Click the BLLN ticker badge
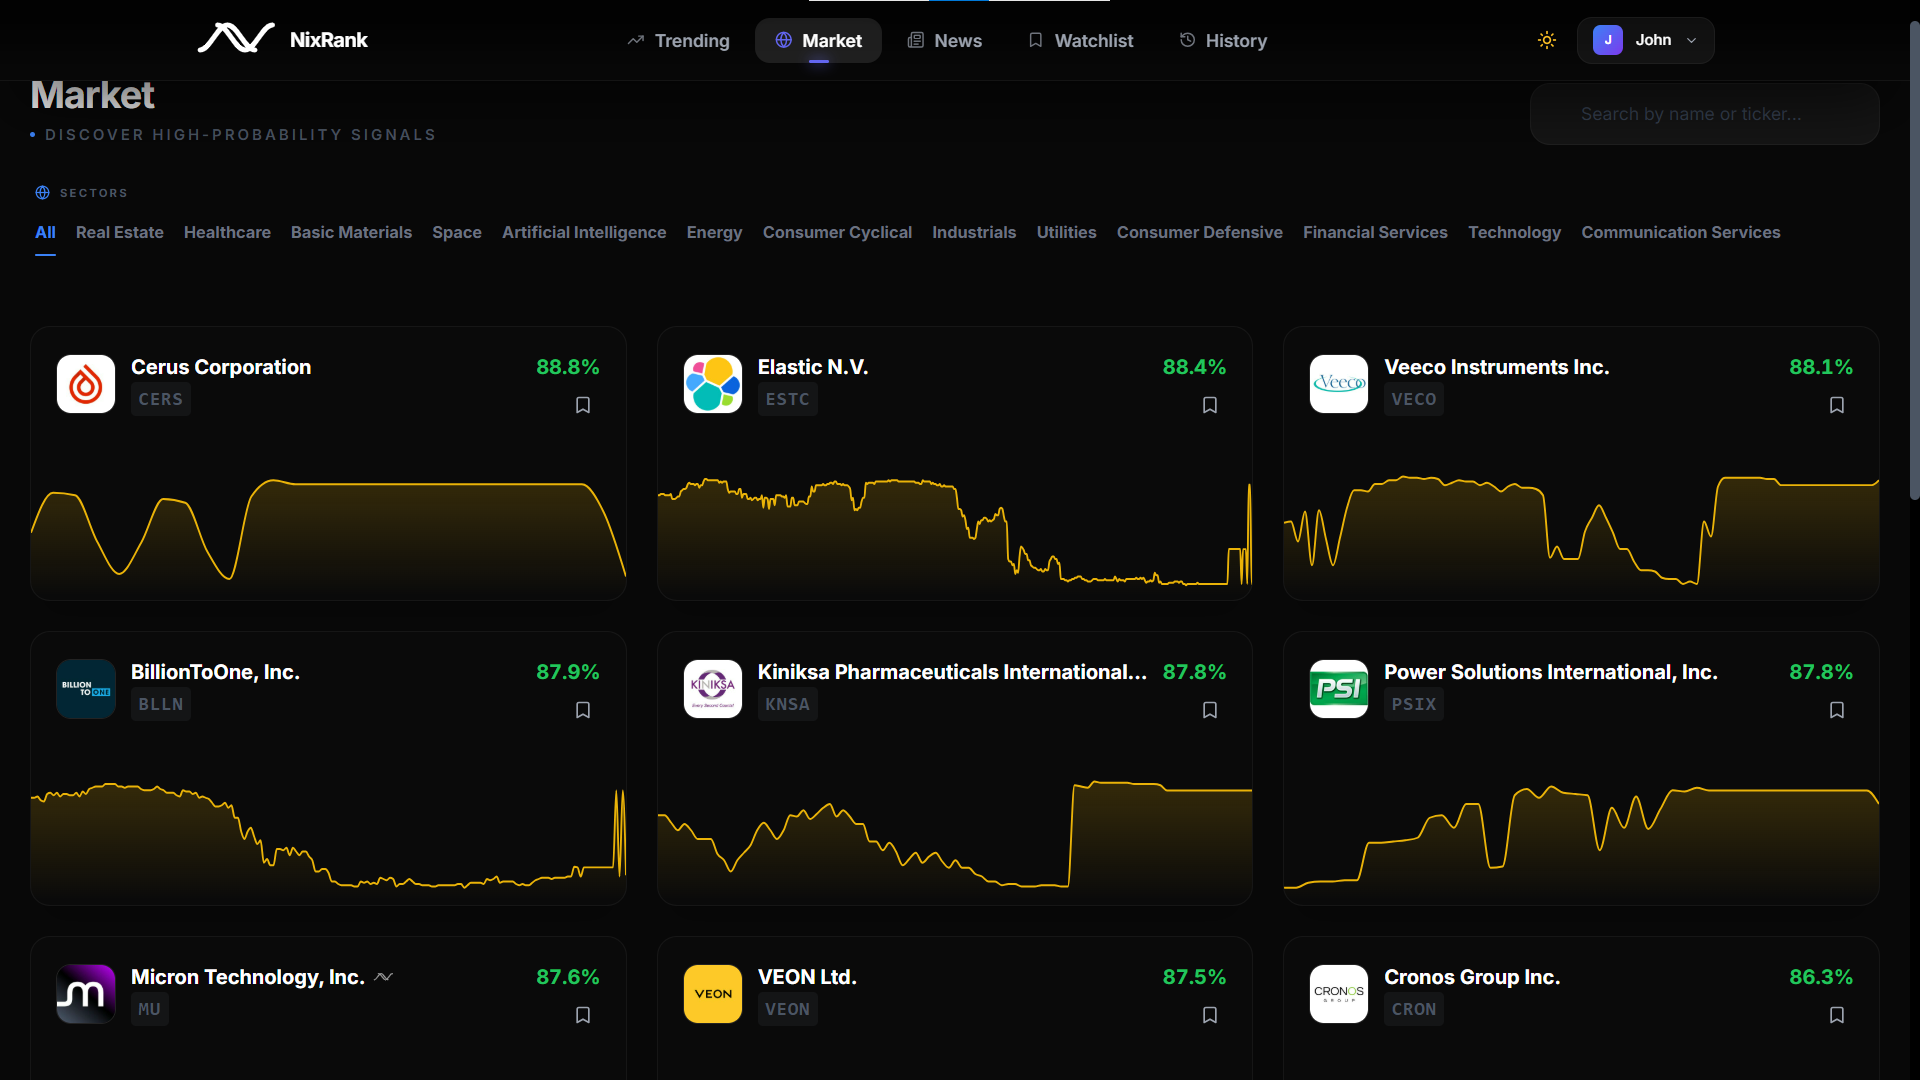The width and height of the screenshot is (1920, 1080). point(161,704)
